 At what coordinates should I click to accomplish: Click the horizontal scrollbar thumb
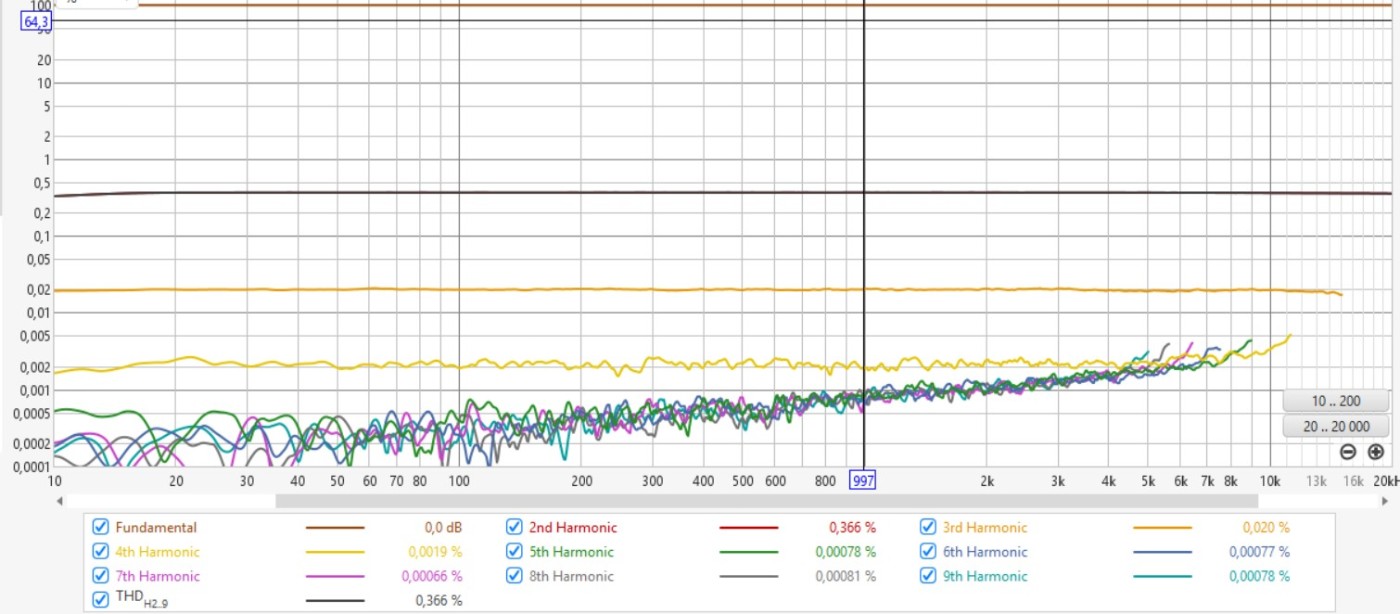[x=766, y=501]
